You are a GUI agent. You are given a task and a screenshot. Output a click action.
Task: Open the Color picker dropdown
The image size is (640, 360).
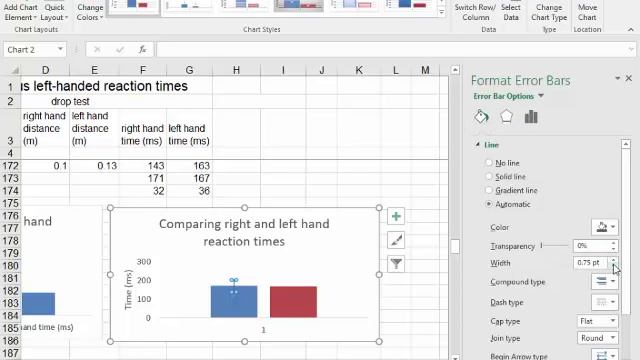pos(605,227)
